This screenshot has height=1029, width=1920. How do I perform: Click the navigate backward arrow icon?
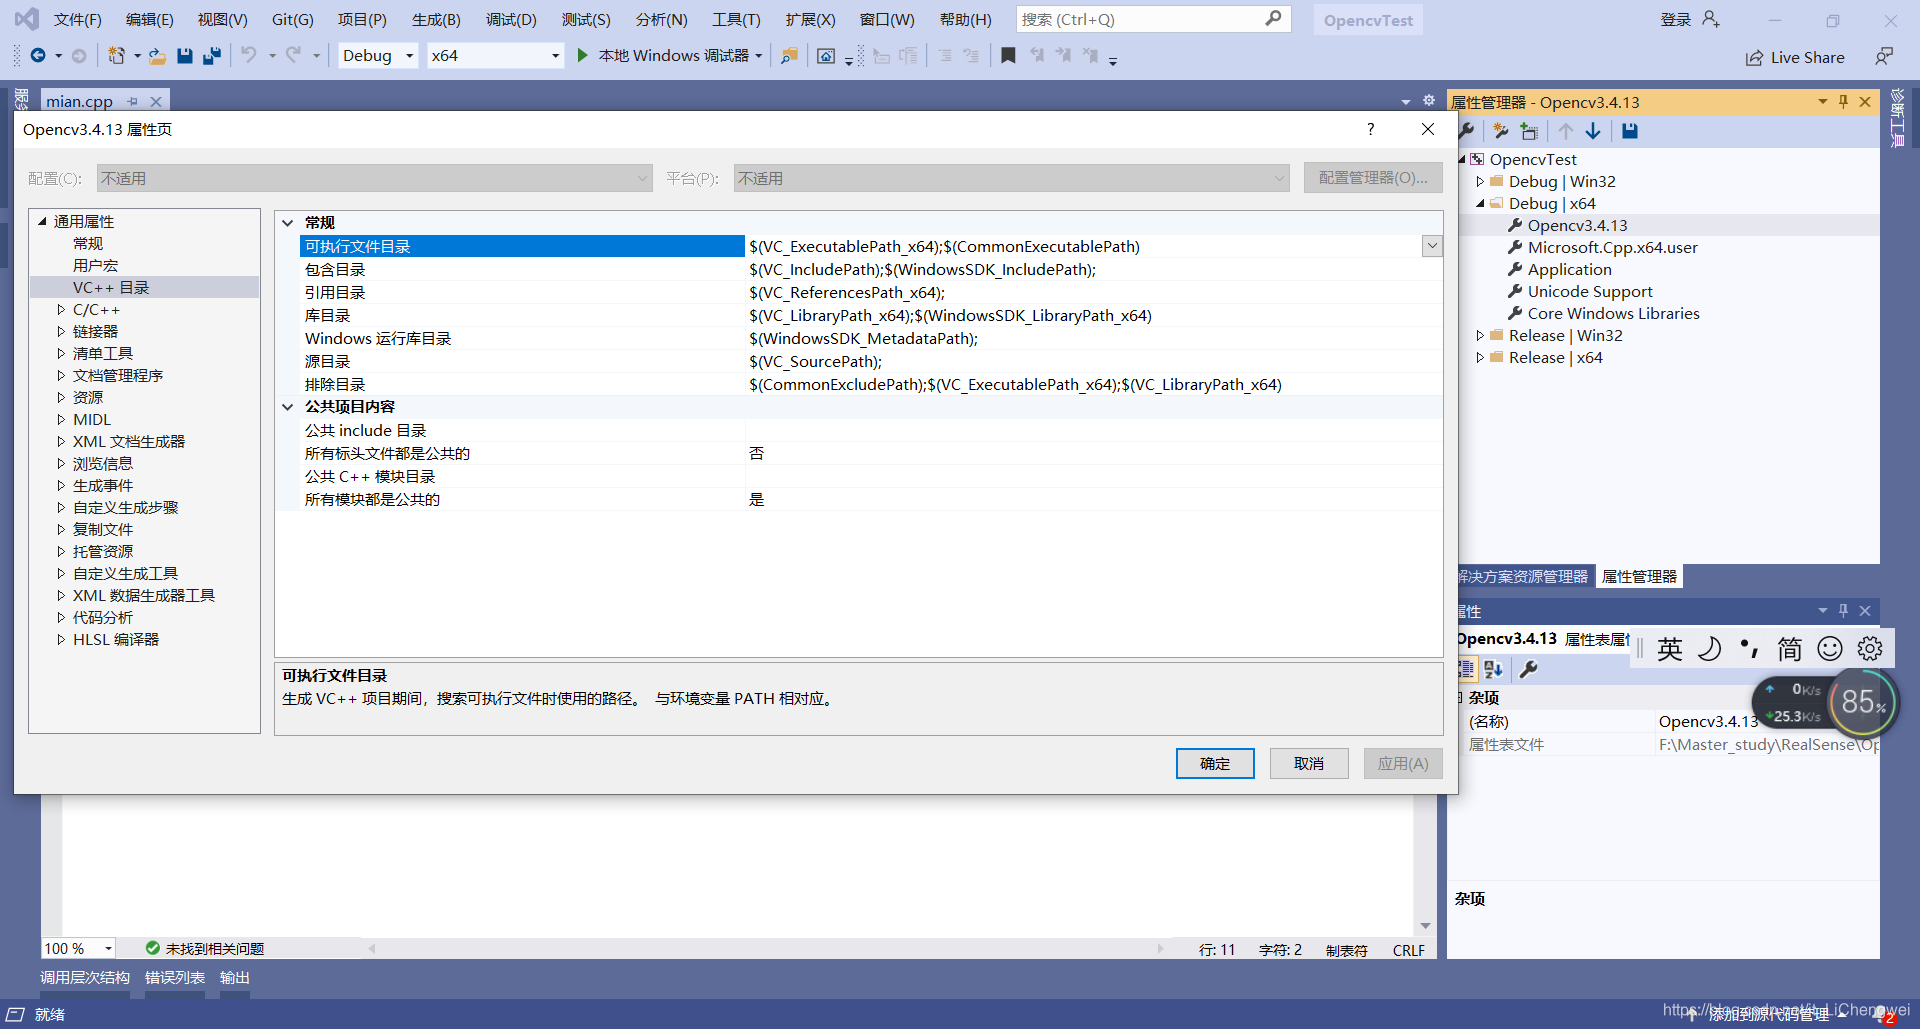pyautogui.click(x=38, y=56)
